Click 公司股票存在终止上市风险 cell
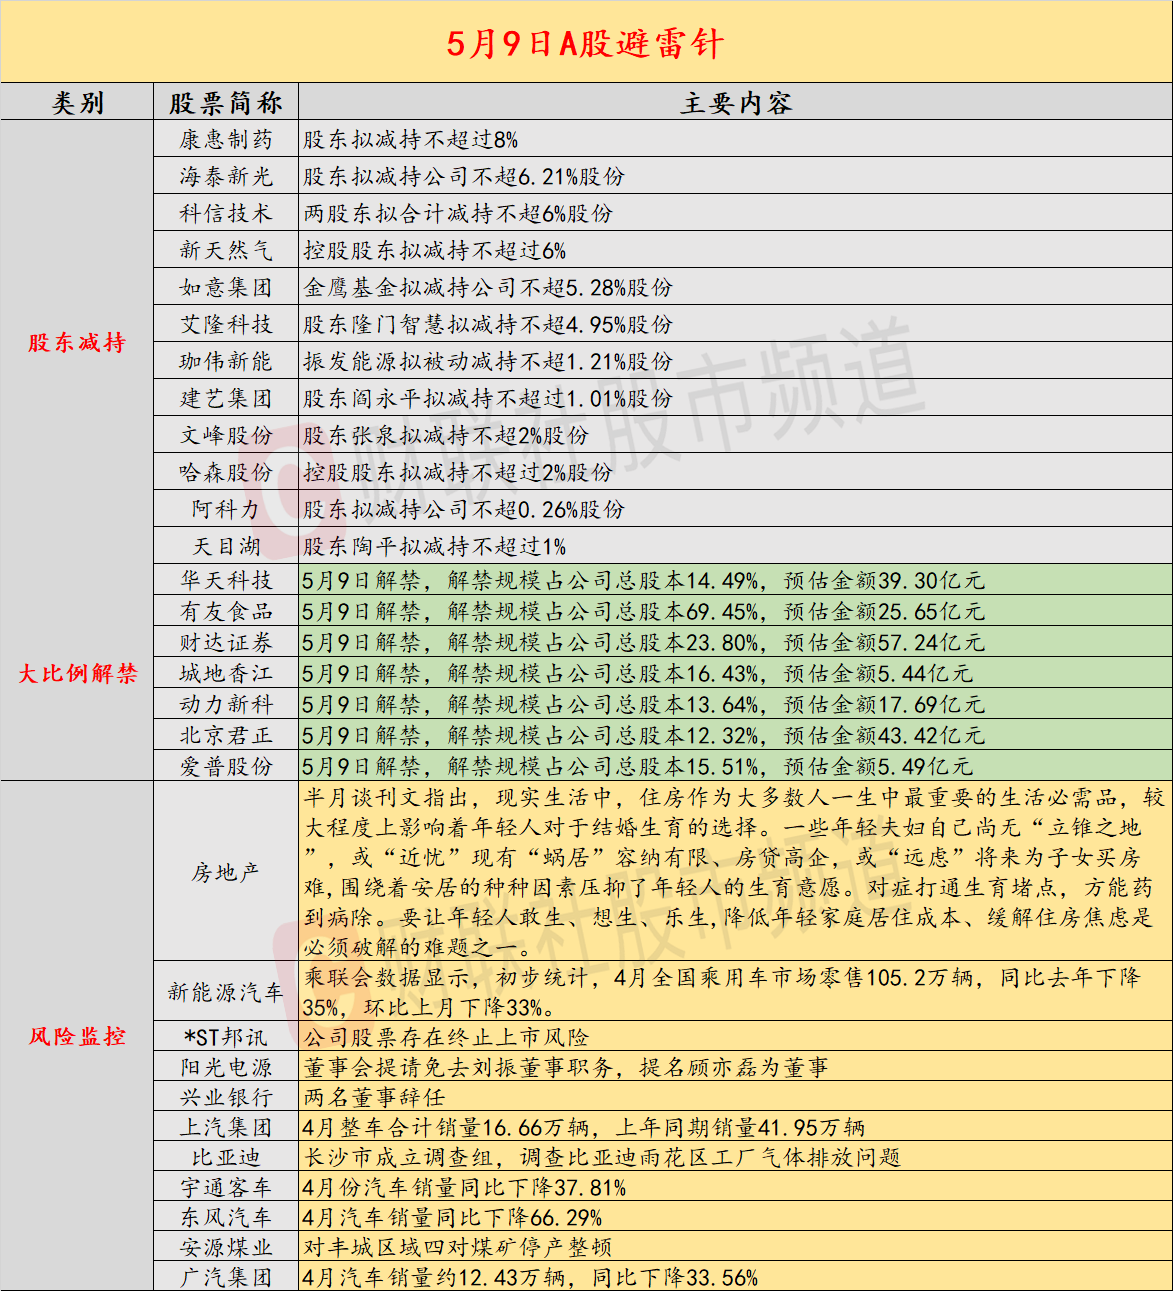Viewport: 1173px width, 1291px height. coord(735,1037)
